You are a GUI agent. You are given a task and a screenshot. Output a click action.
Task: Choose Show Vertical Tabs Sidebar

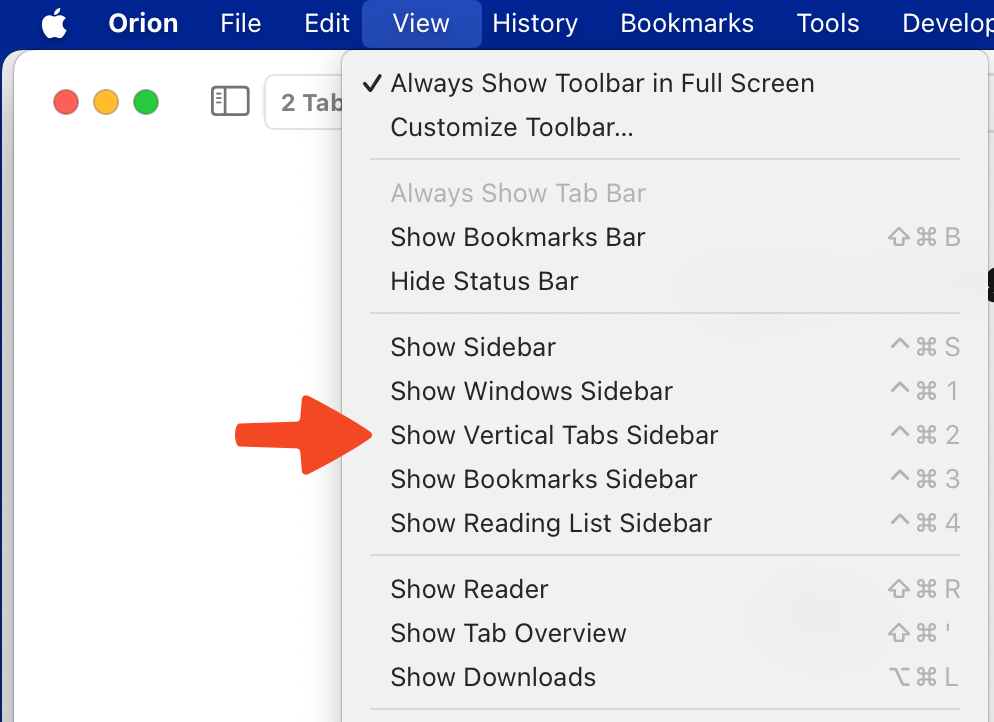pyautogui.click(x=665, y=435)
